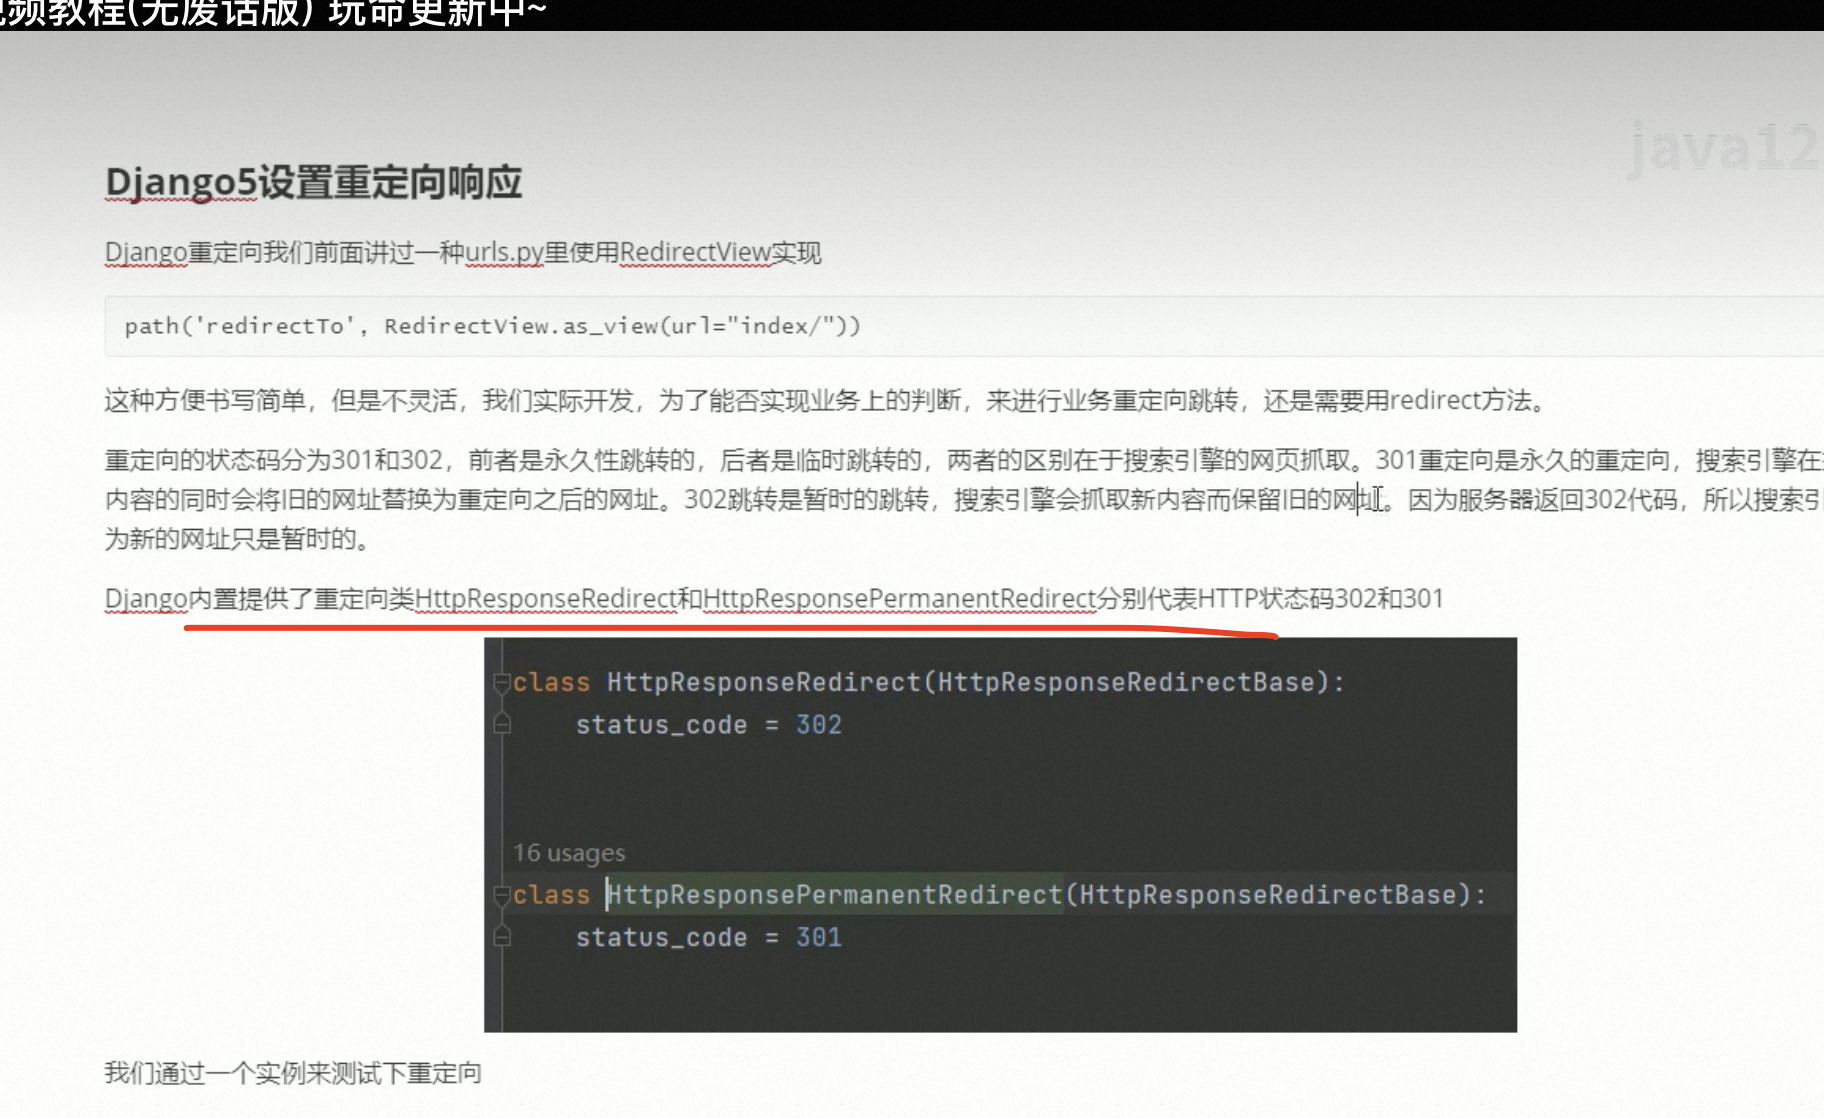Click the line starting "为新的网址只是暂时的"

pos(240,539)
